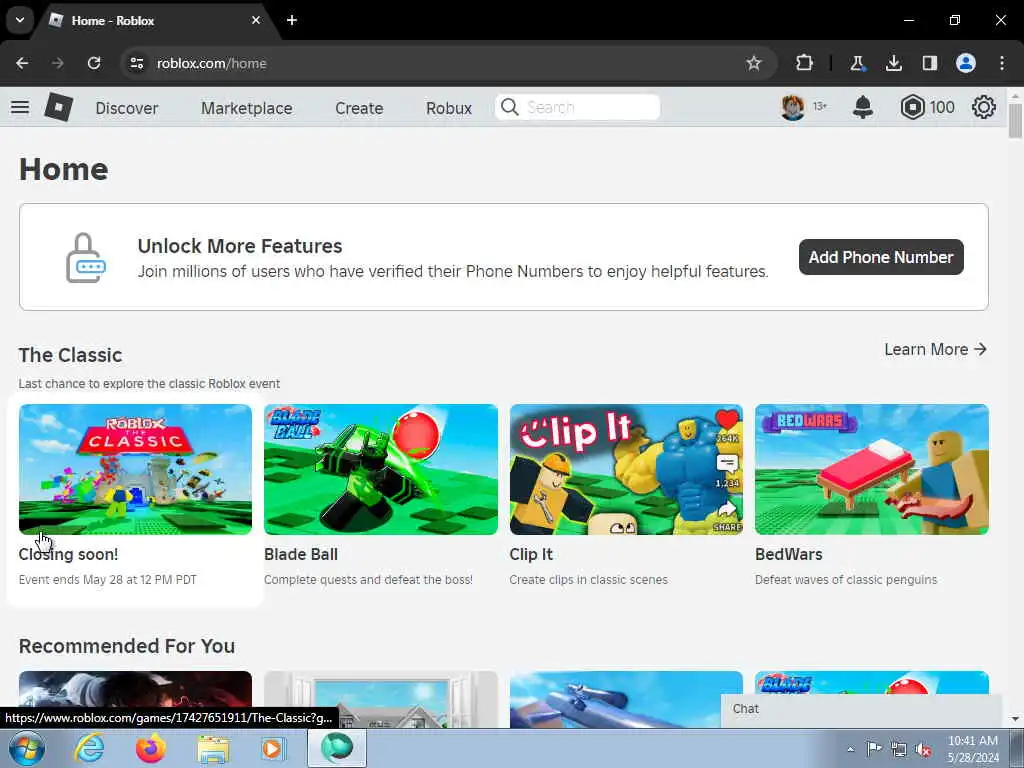The height and width of the screenshot is (768, 1024).
Task: Open the Marketplace page
Action: (x=247, y=108)
